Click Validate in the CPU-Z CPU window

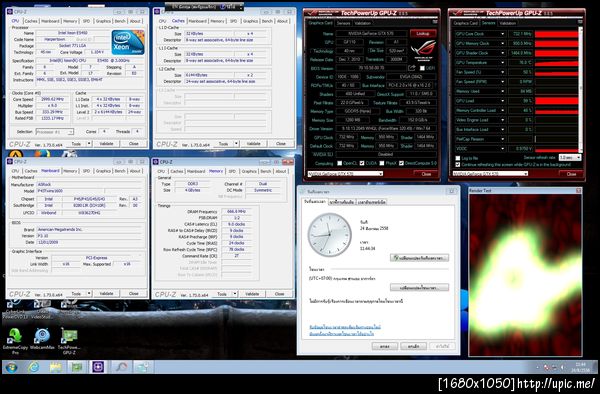point(106,144)
